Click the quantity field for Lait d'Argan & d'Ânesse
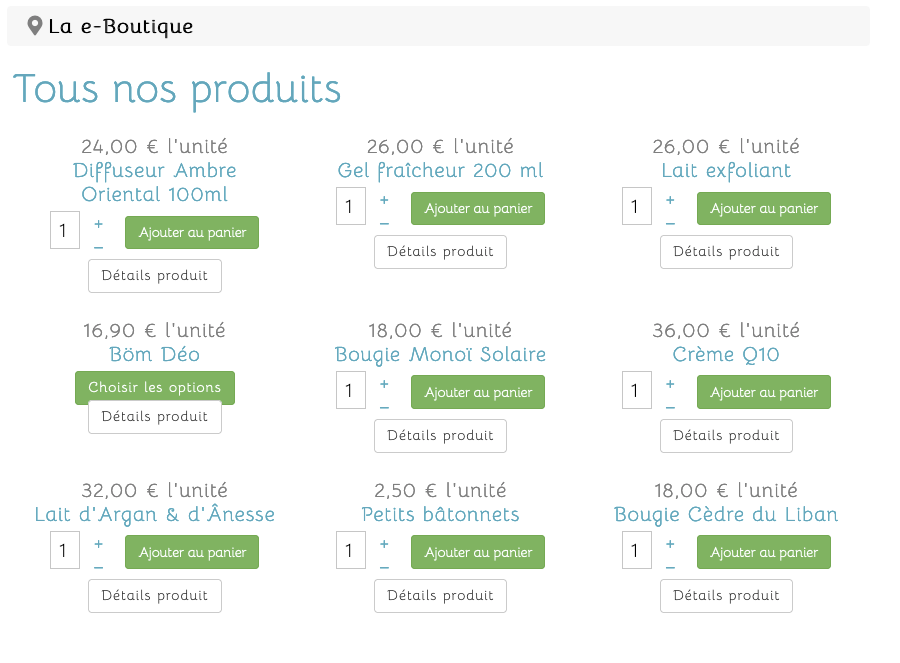The height and width of the screenshot is (663, 900). point(65,550)
